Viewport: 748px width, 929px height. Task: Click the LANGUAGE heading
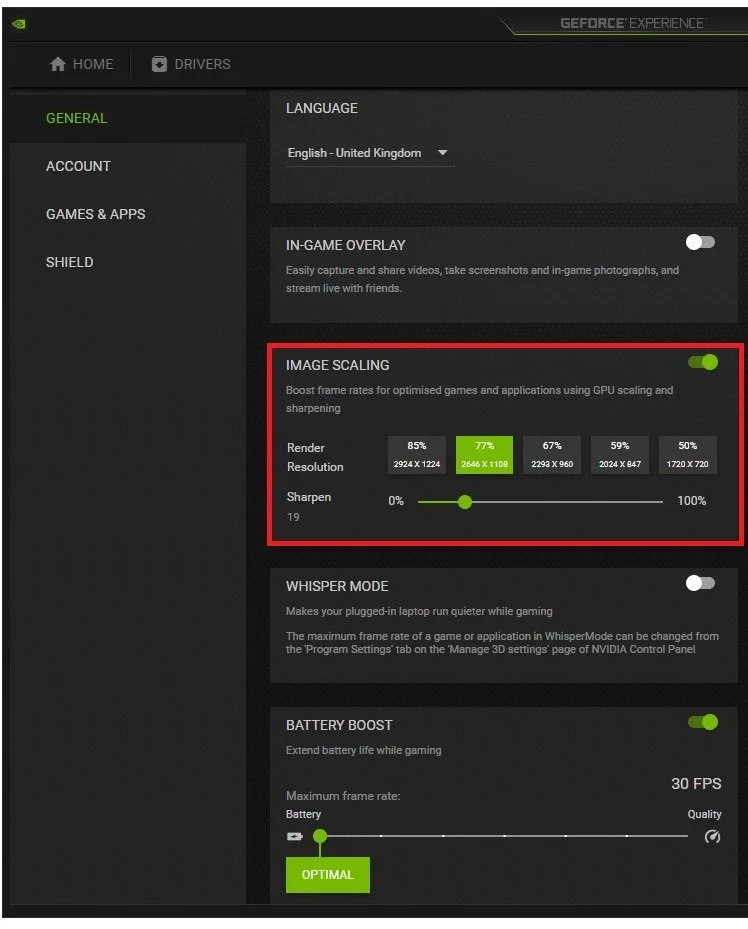tap(322, 108)
